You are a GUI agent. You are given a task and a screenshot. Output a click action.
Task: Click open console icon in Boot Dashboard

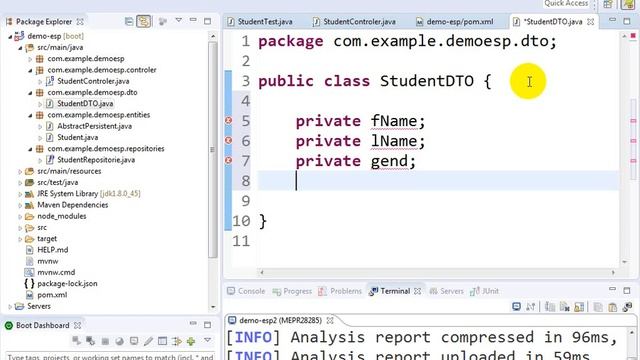click(x=133, y=341)
